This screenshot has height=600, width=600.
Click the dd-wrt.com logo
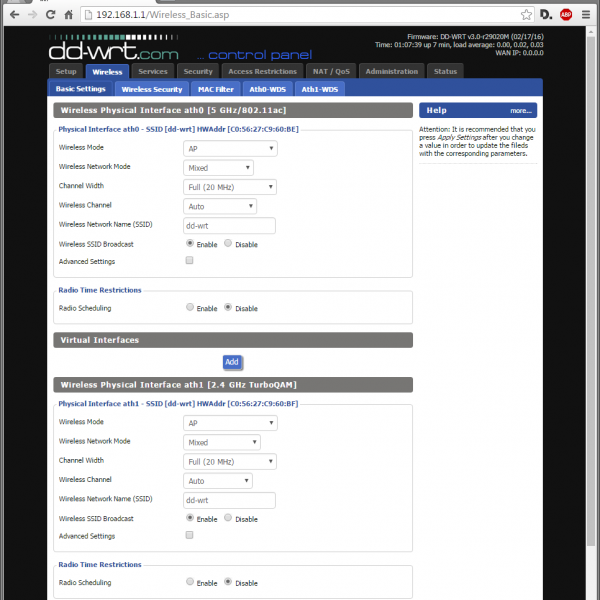coord(115,51)
